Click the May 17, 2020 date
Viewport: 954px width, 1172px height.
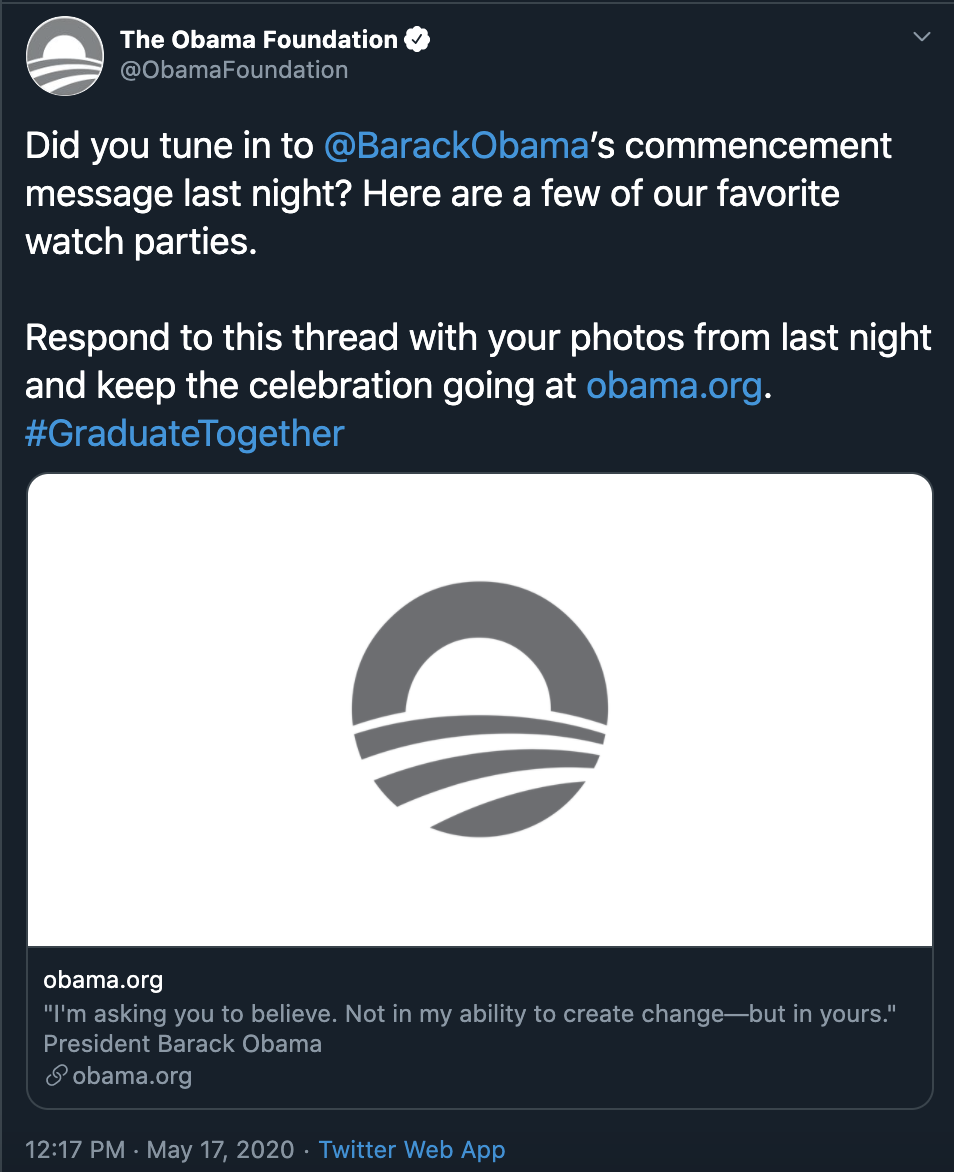[x=221, y=1150]
